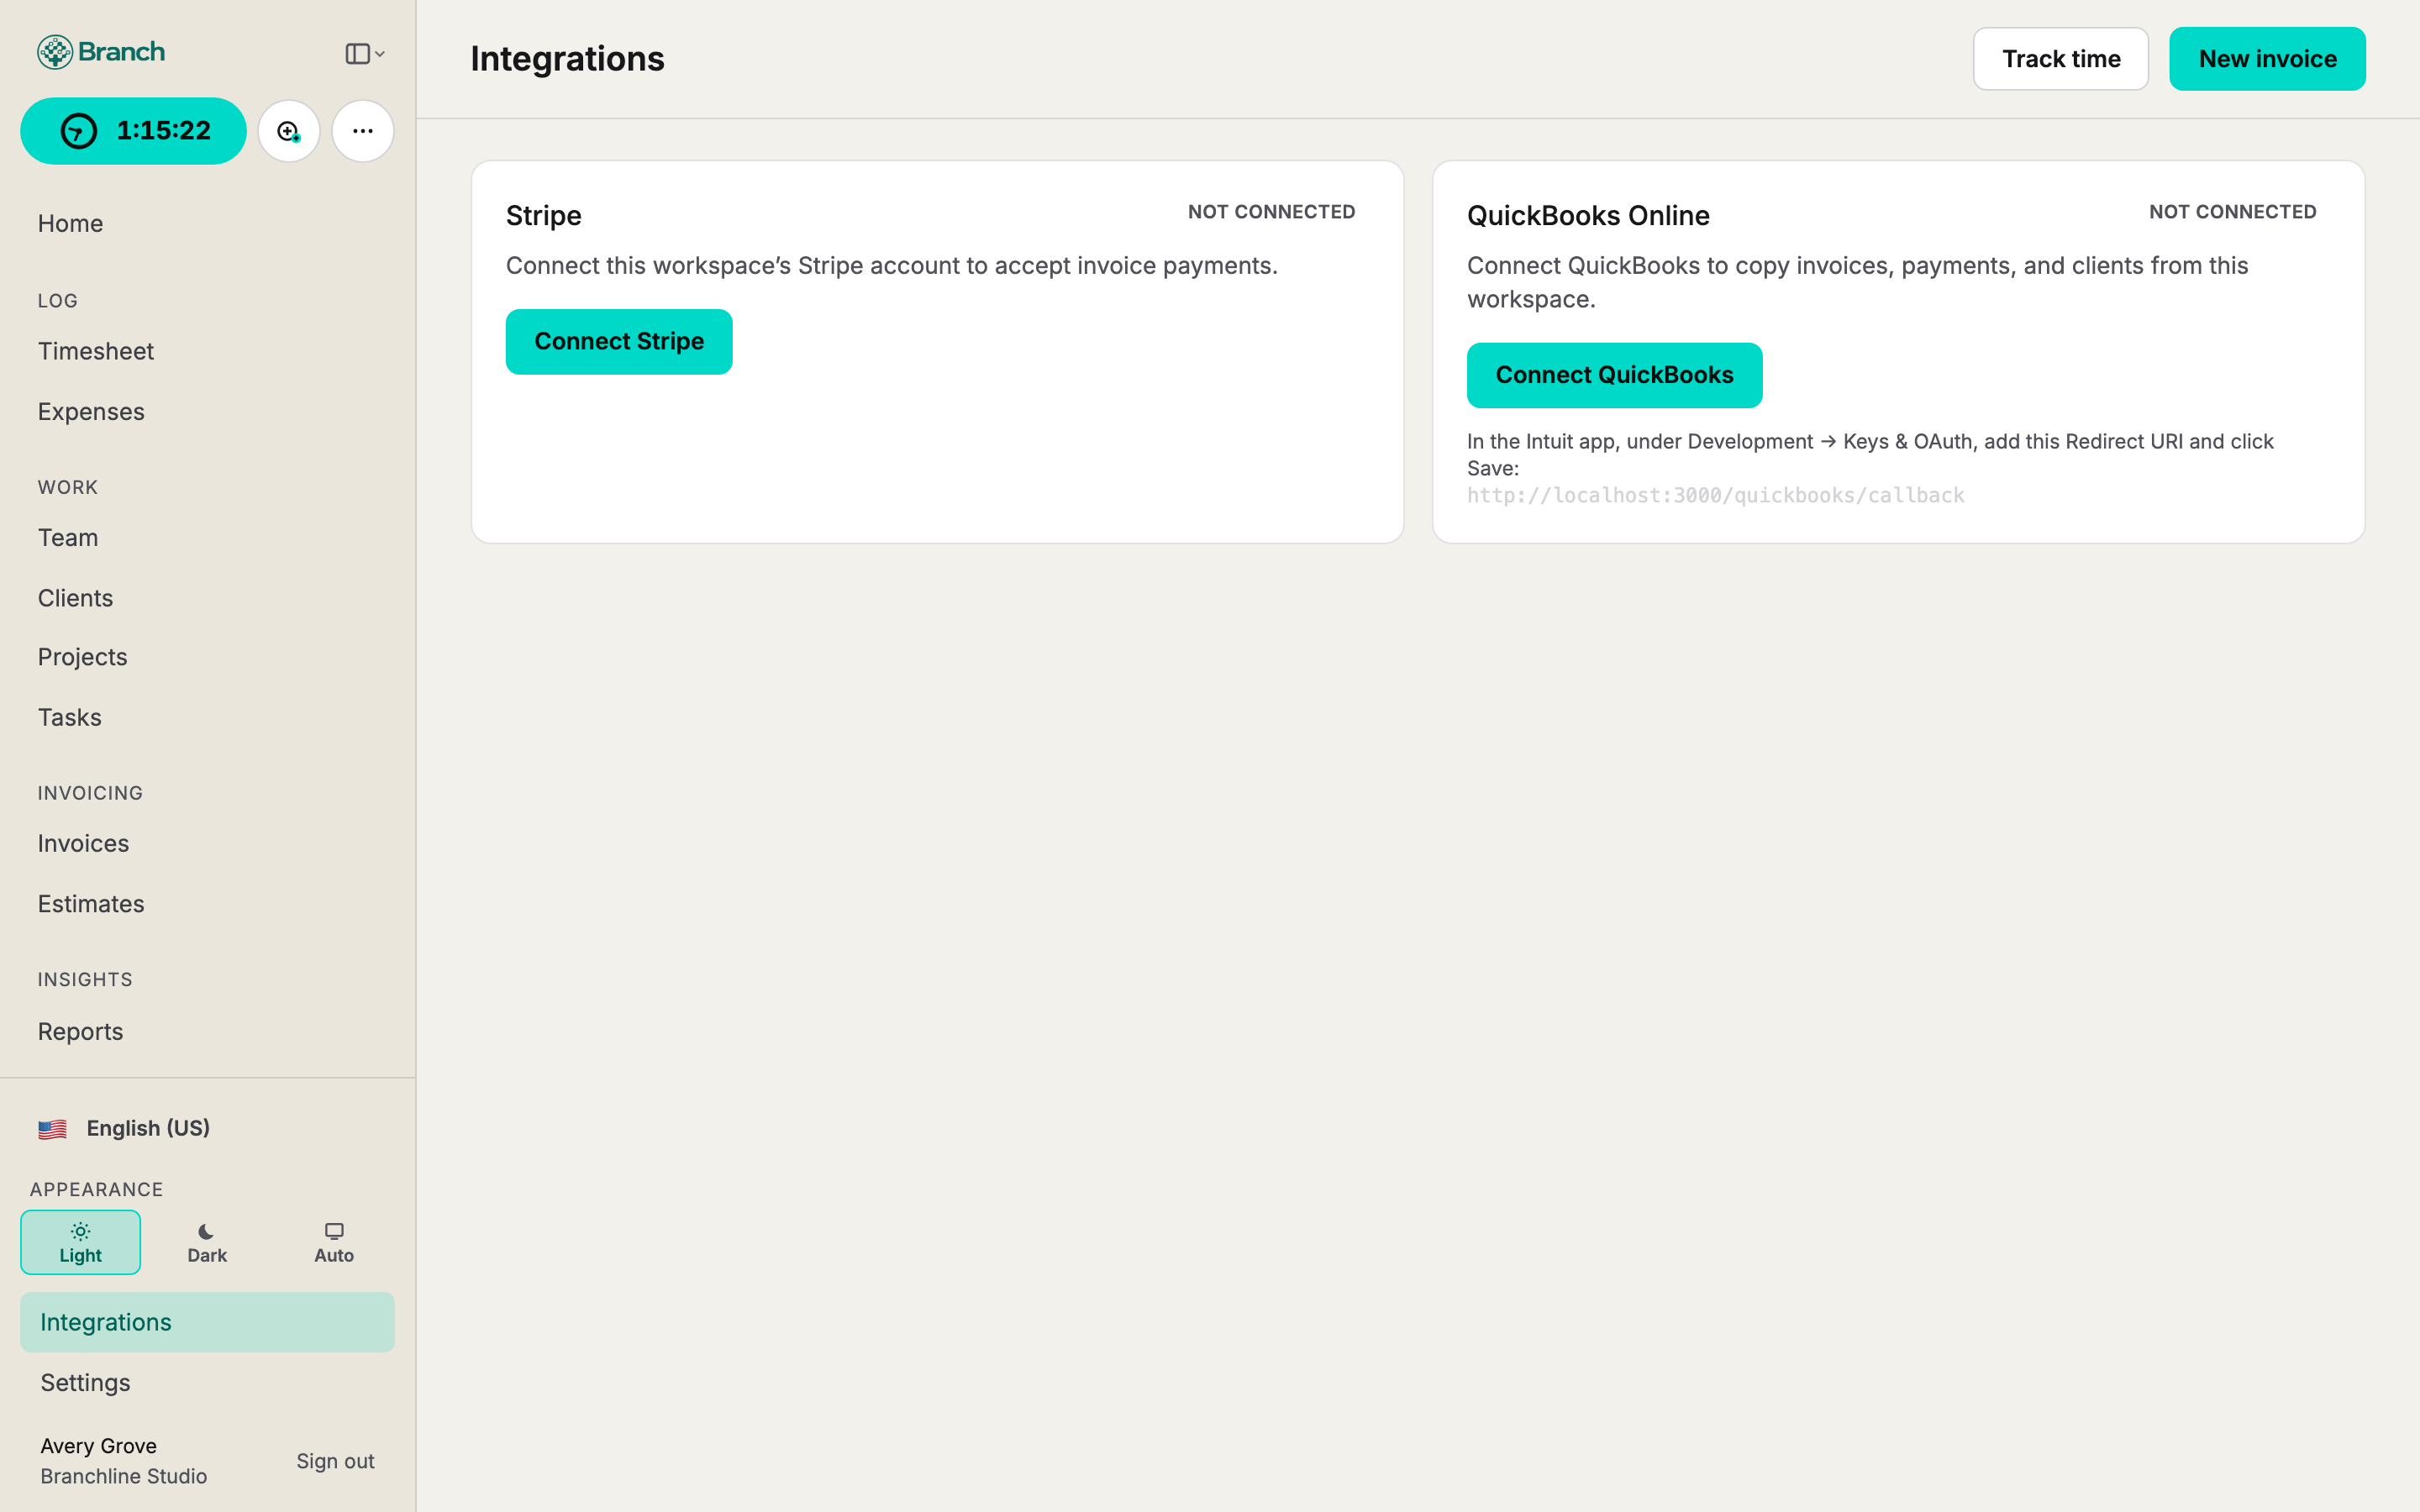
Task: Open Projects in sidebar
Action: pos(83,657)
